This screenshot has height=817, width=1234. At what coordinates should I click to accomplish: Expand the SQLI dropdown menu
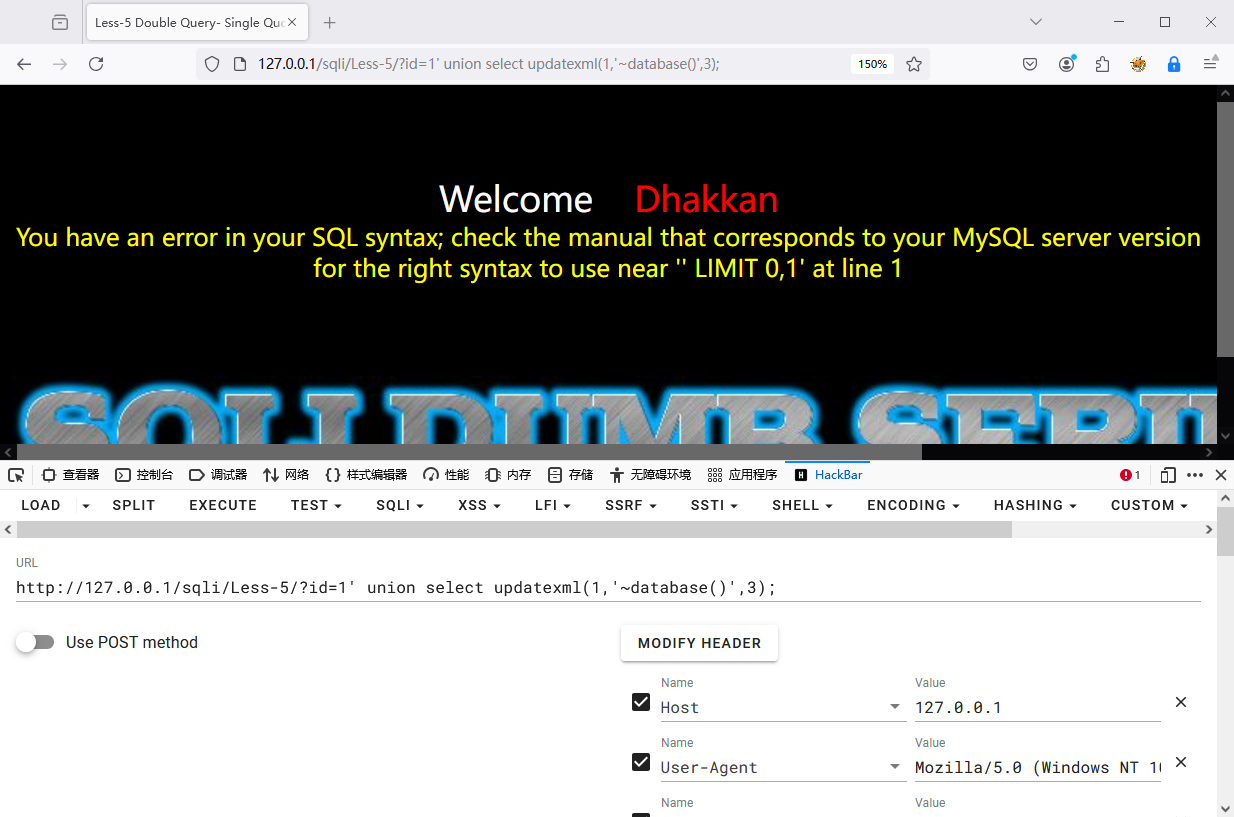point(400,505)
